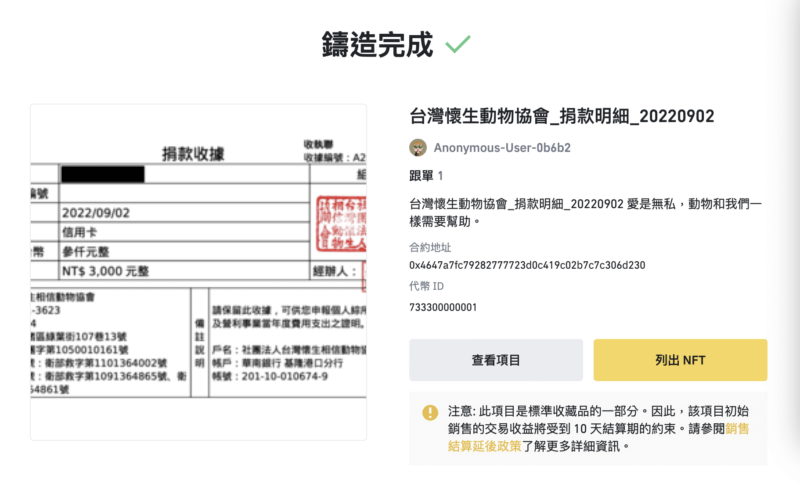Click the 跟單 1 count

(x=426, y=176)
